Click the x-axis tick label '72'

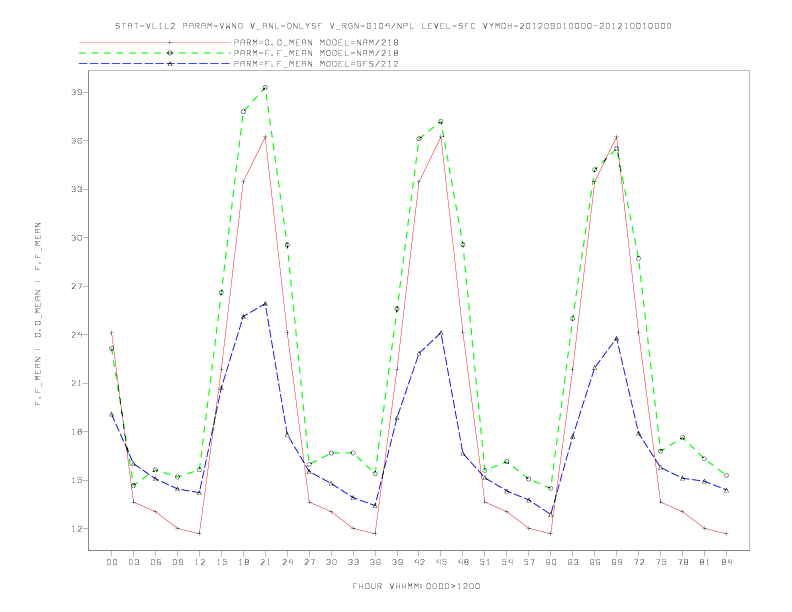click(638, 562)
